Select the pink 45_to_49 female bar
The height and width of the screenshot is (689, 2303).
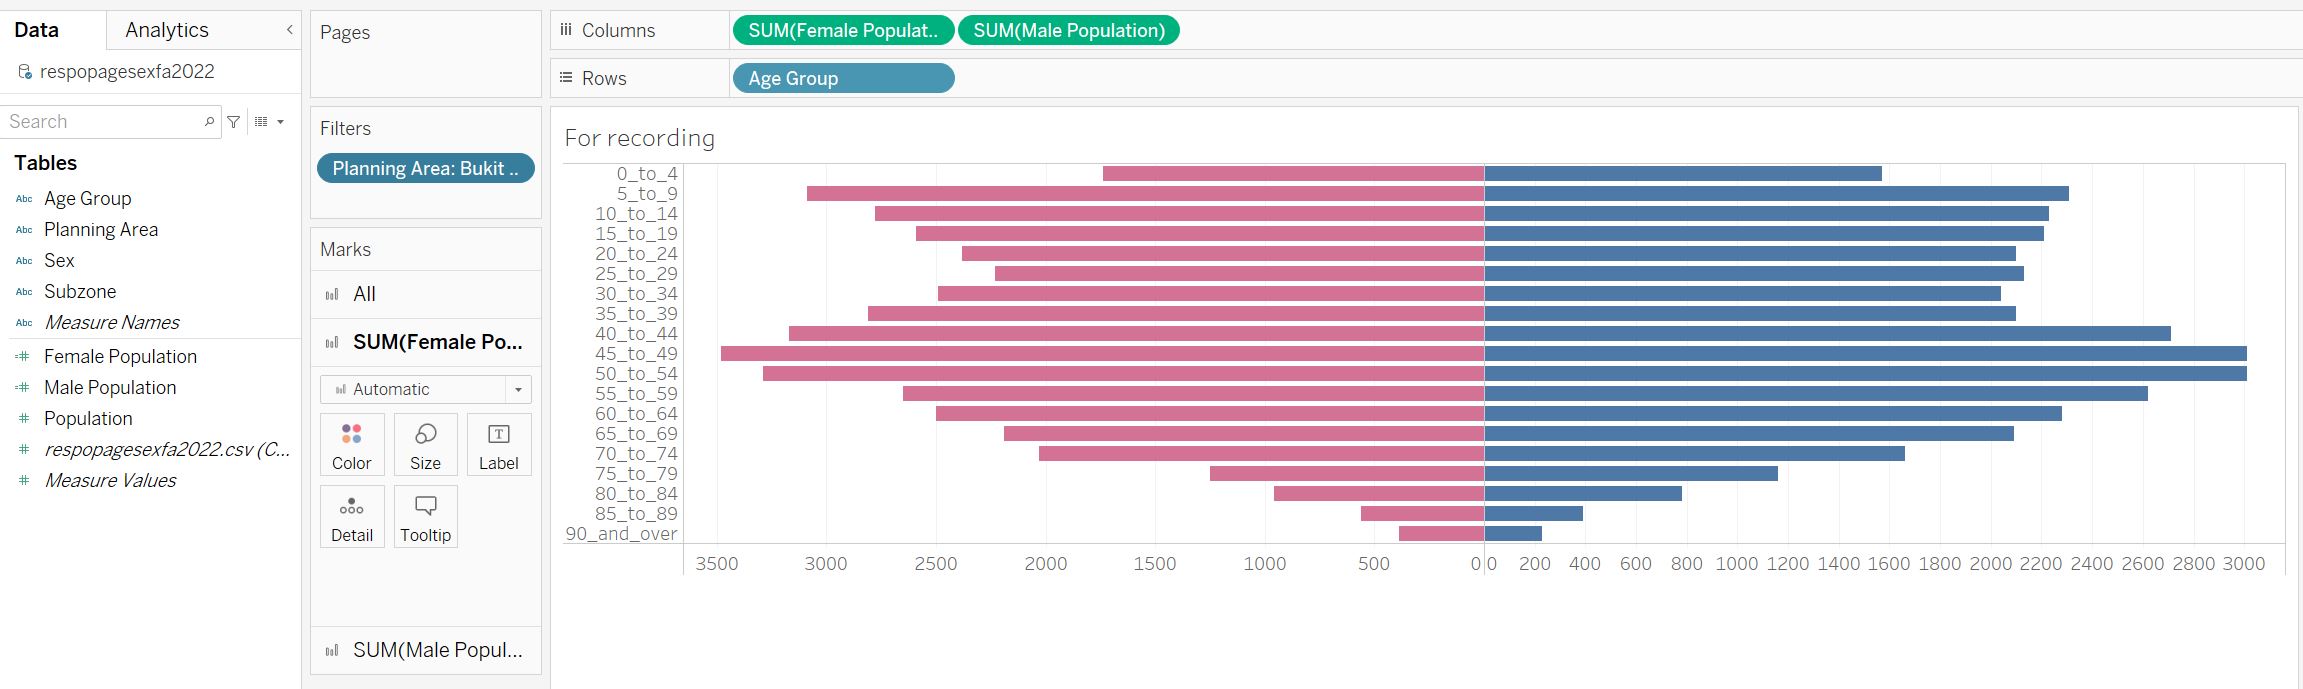coord(1100,354)
